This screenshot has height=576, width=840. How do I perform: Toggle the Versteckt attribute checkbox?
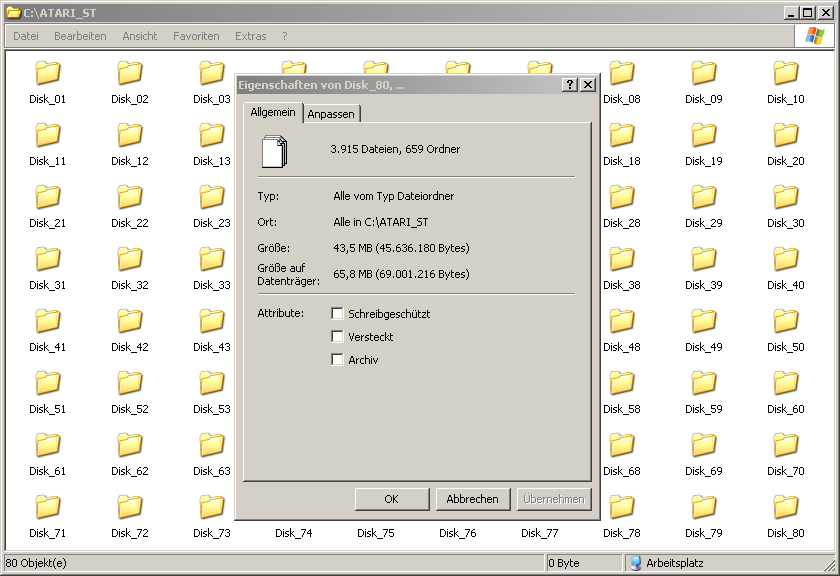337,336
